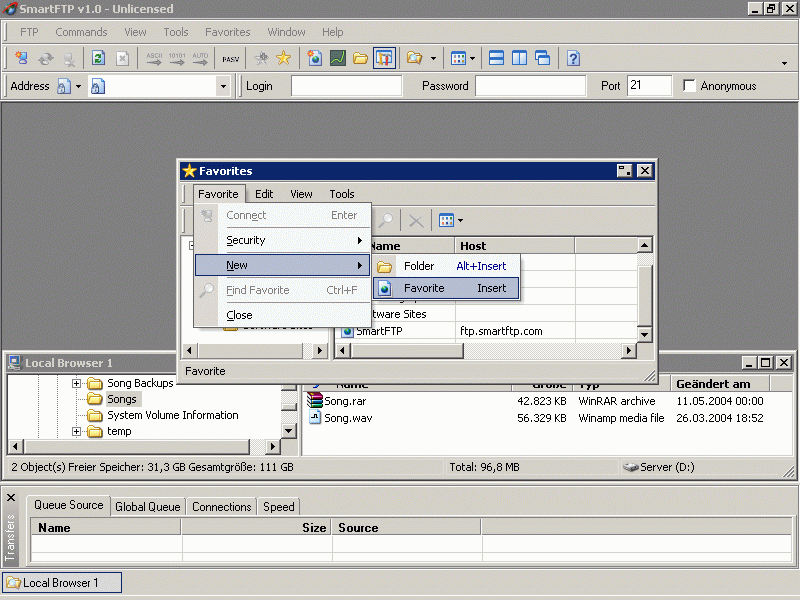The height and width of the screenshot is (600, 800).
Task: Open Favorites via yellow star toolbar icon
Action: 283,58
